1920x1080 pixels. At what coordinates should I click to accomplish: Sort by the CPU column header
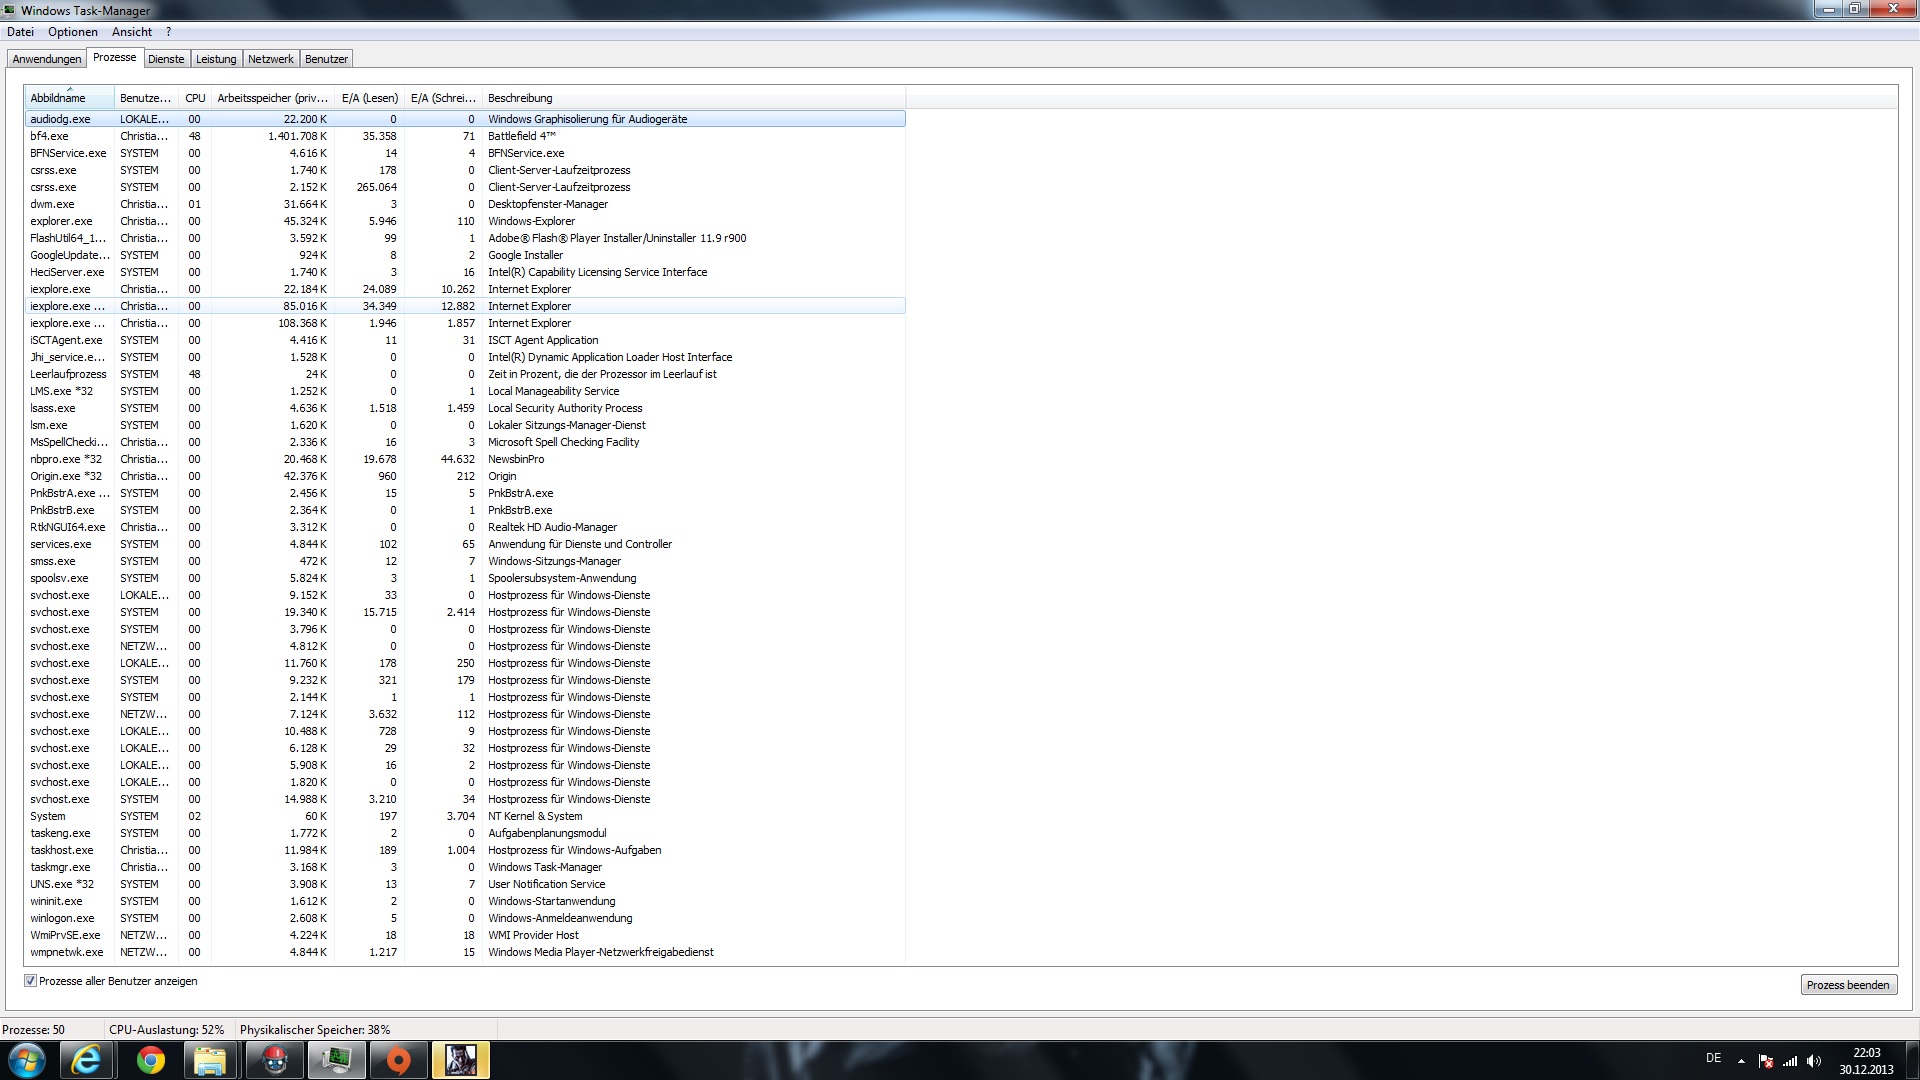(x=195, y=98)
